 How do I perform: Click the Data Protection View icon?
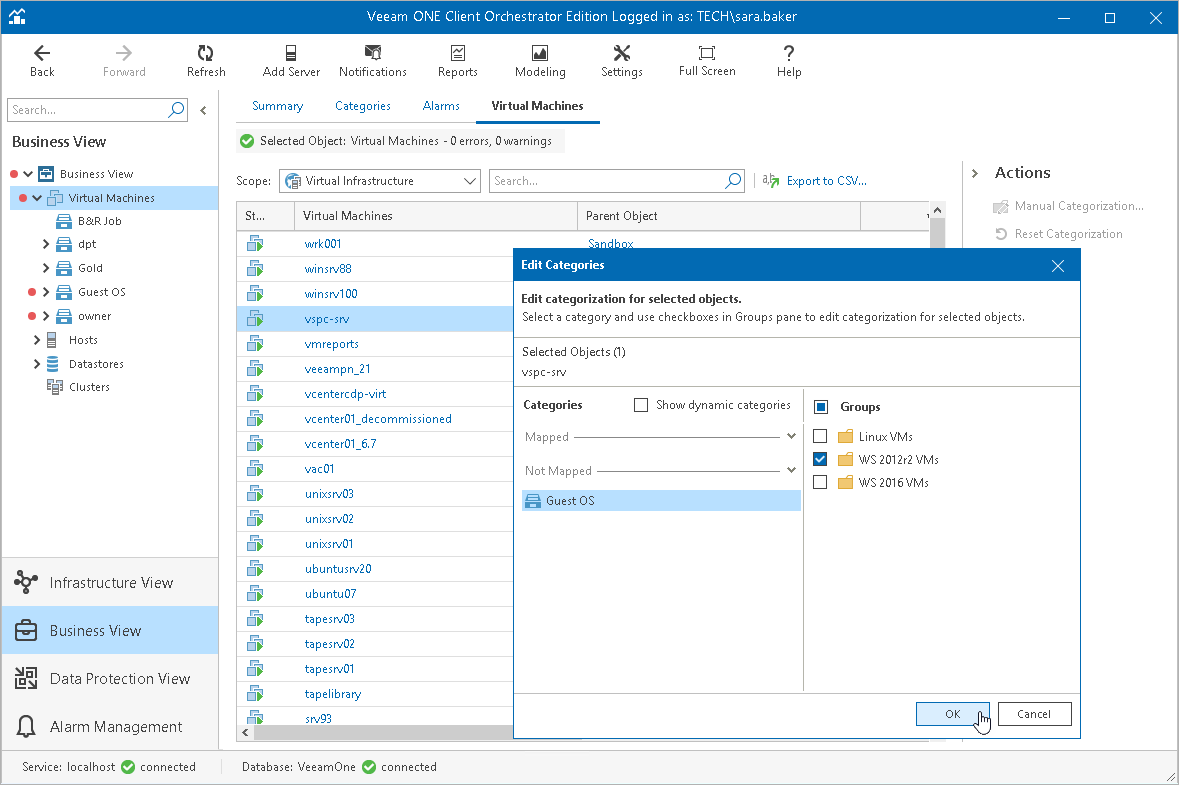point(26,678)
